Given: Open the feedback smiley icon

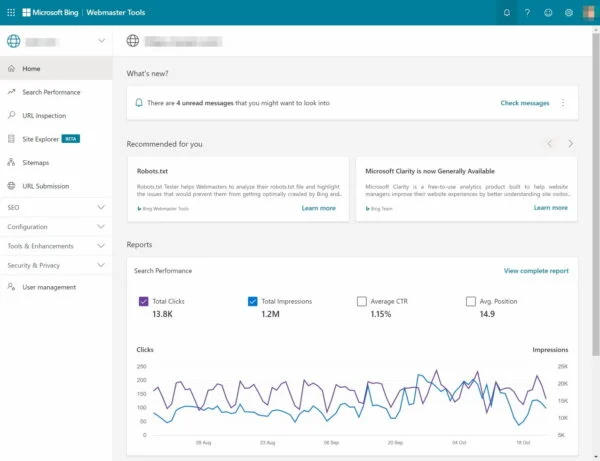Looking at the screenshot, I should tap(548, 13).
